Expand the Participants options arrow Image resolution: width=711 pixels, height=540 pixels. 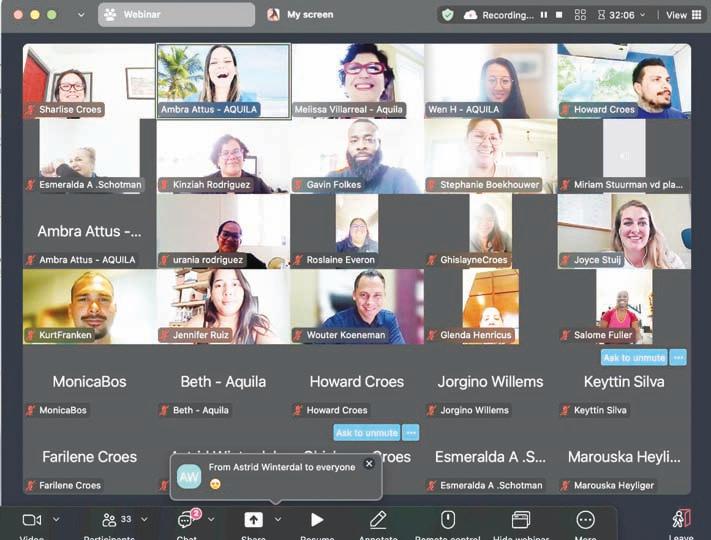(144, 519)
